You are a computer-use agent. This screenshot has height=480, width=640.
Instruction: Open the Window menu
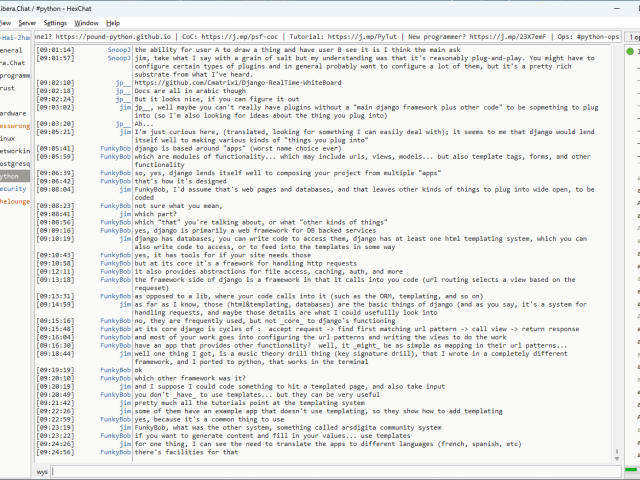pos(87,22)
